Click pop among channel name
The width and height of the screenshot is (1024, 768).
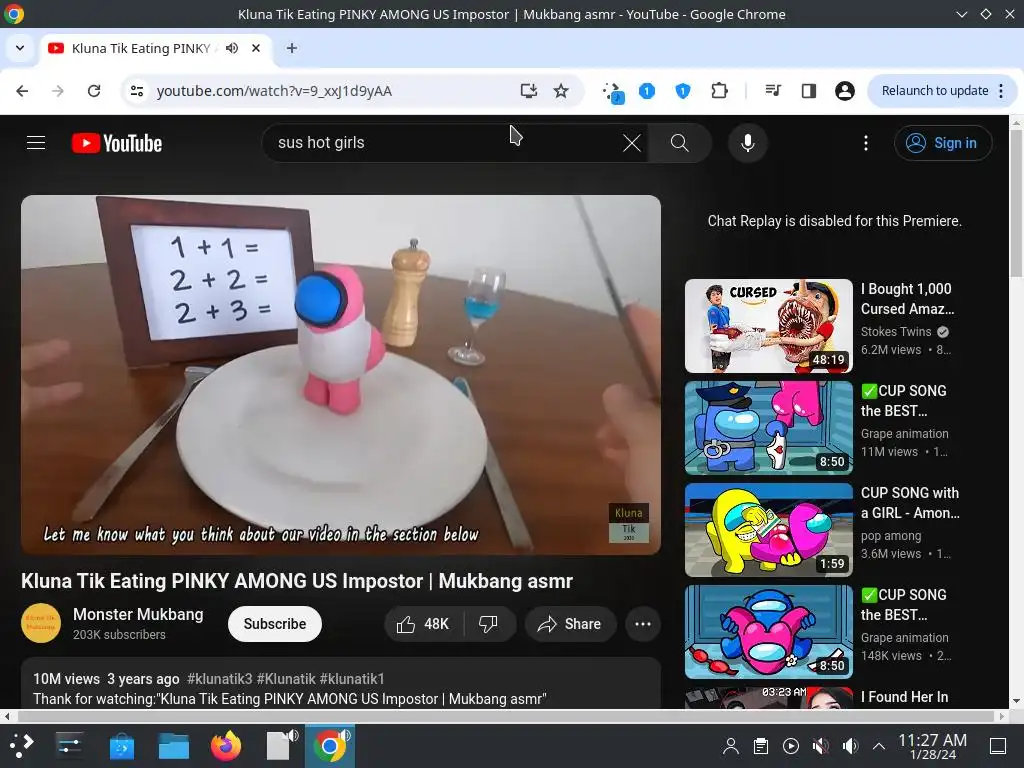[891, 536]
